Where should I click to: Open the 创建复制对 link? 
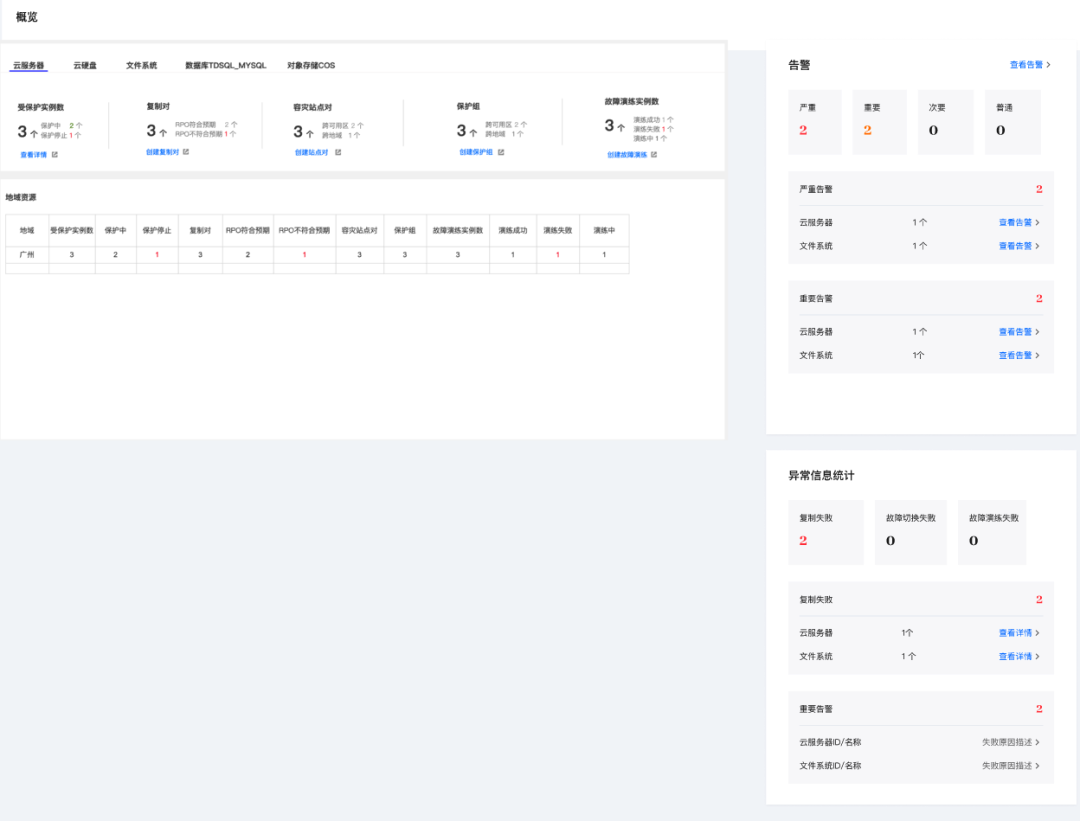pyautogui.click(x=162, y=152)
